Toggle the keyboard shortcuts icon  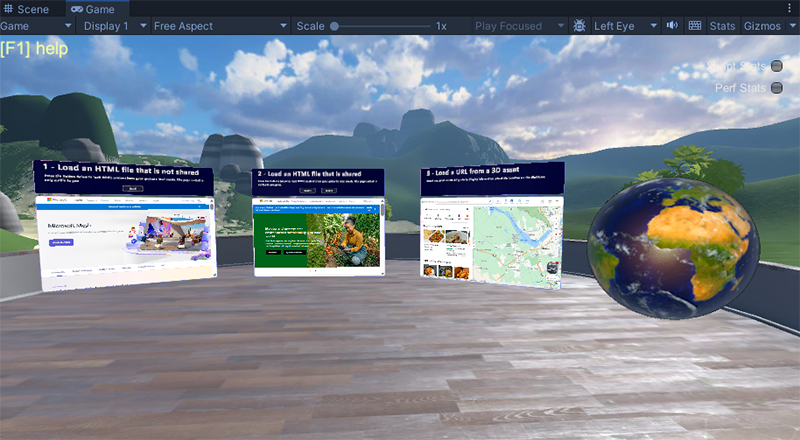click(x=694, y=26)
